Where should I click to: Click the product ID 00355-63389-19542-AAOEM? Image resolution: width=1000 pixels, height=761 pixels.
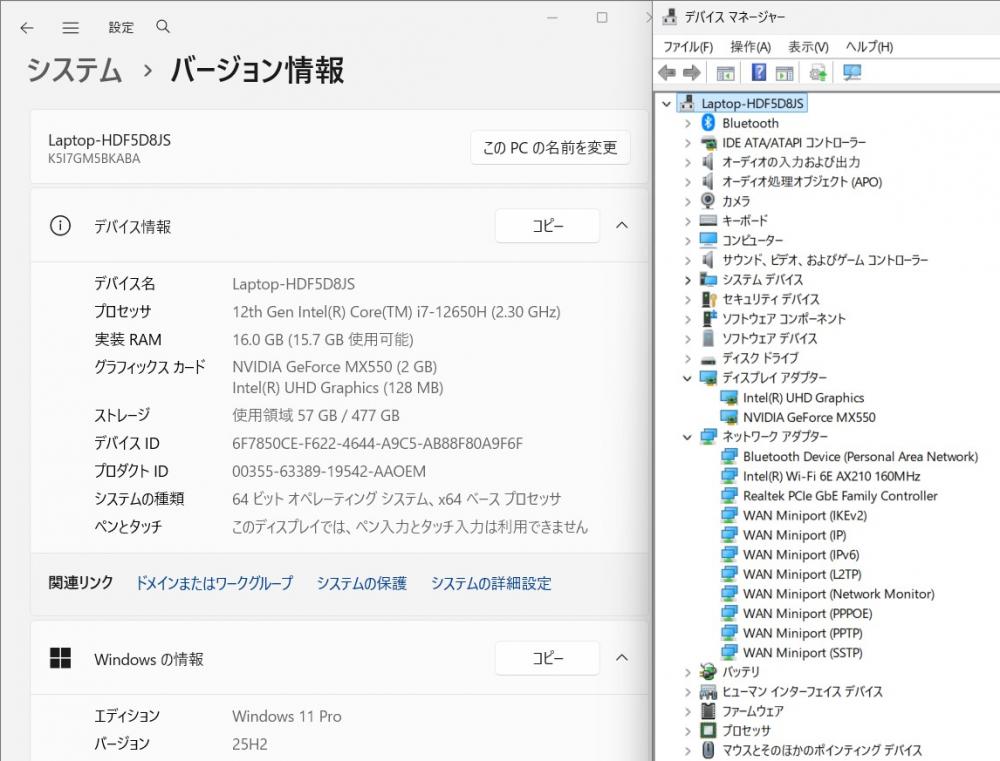(329, 471)
